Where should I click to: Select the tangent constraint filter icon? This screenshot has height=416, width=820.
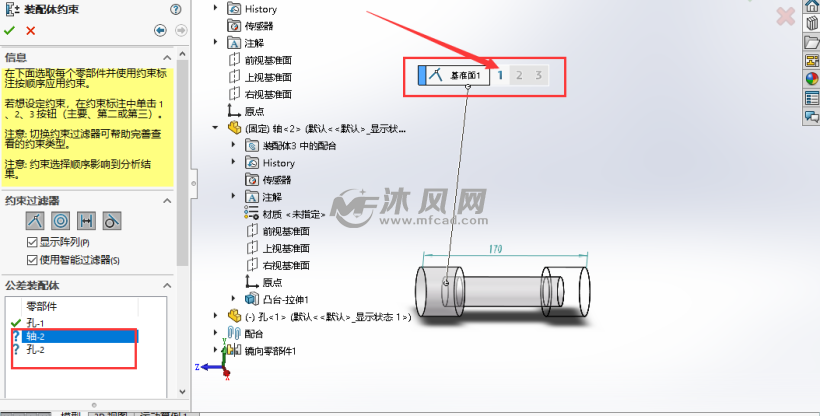pyautogui.click(x=112, y=221)
